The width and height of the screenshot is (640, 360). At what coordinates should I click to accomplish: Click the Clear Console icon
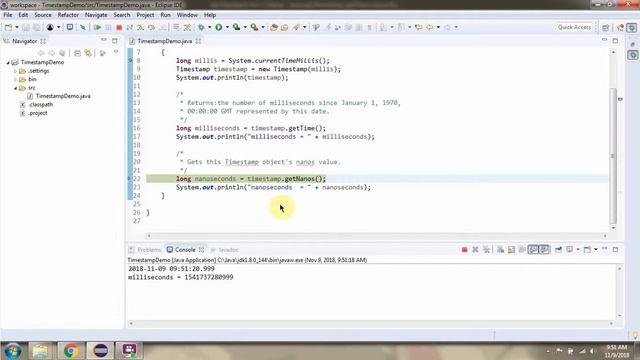click(x=500, y=250)
